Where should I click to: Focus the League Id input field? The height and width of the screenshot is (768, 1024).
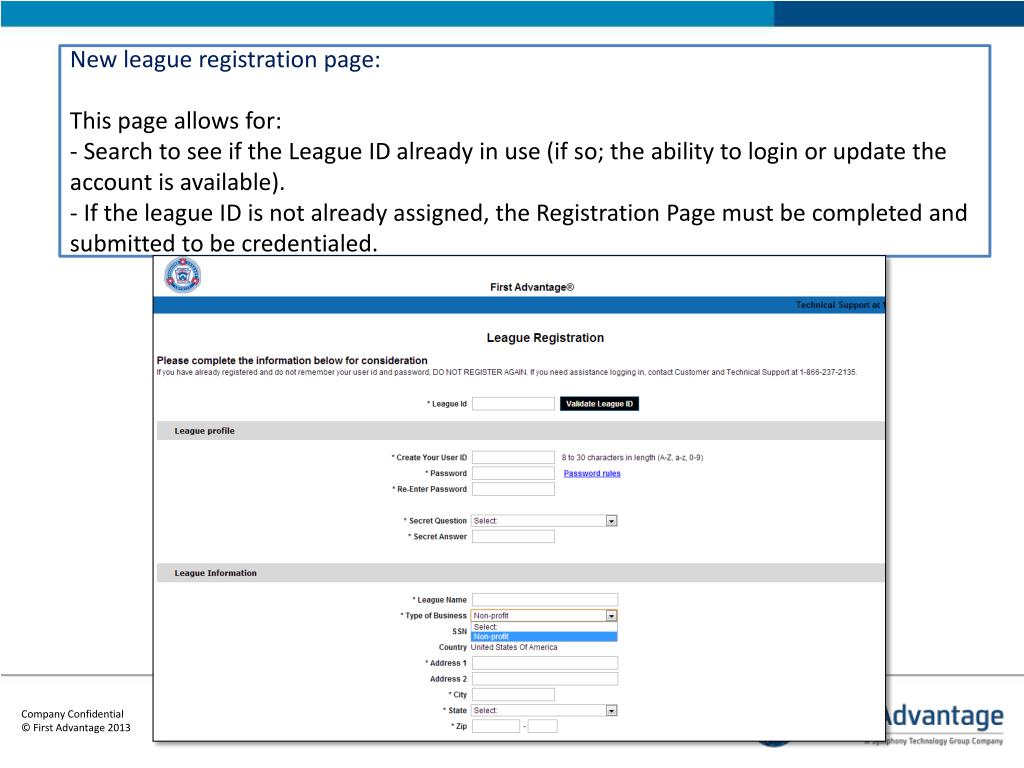pyautogui.click(x=513, y=404)
